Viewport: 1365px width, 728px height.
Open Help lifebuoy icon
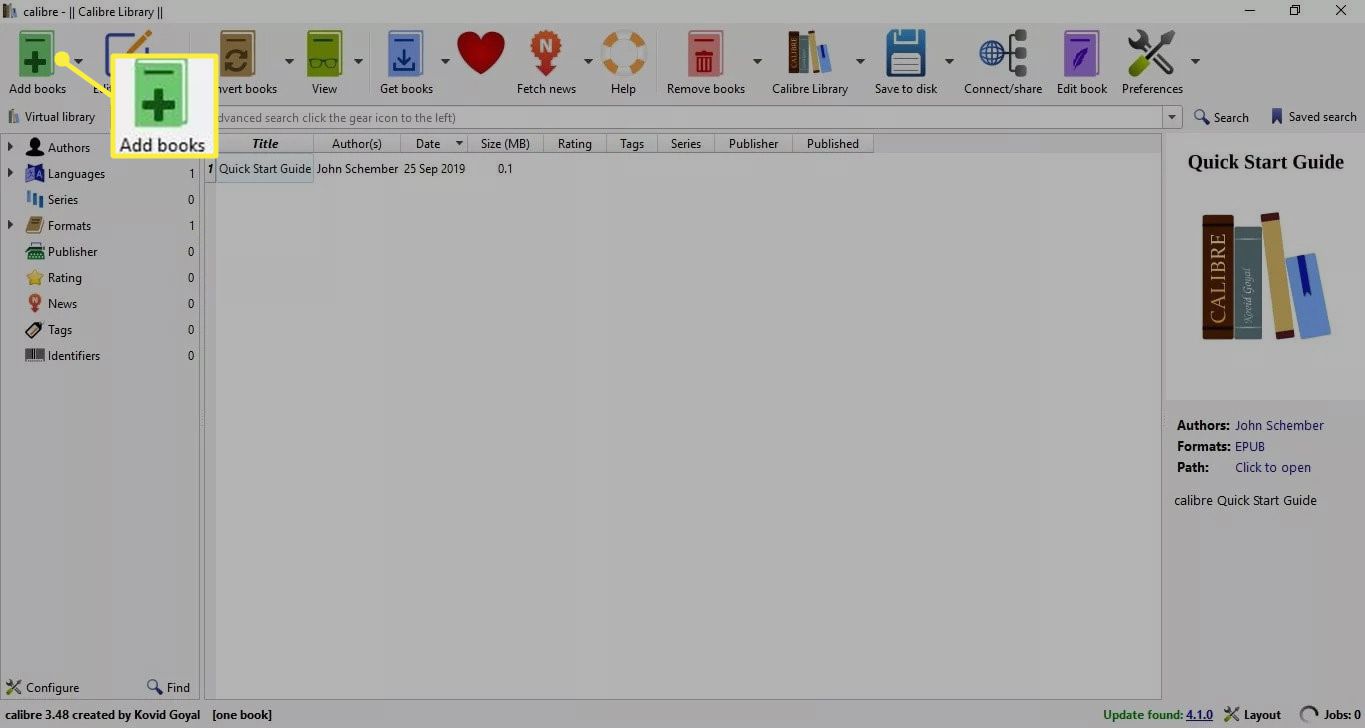623,54
